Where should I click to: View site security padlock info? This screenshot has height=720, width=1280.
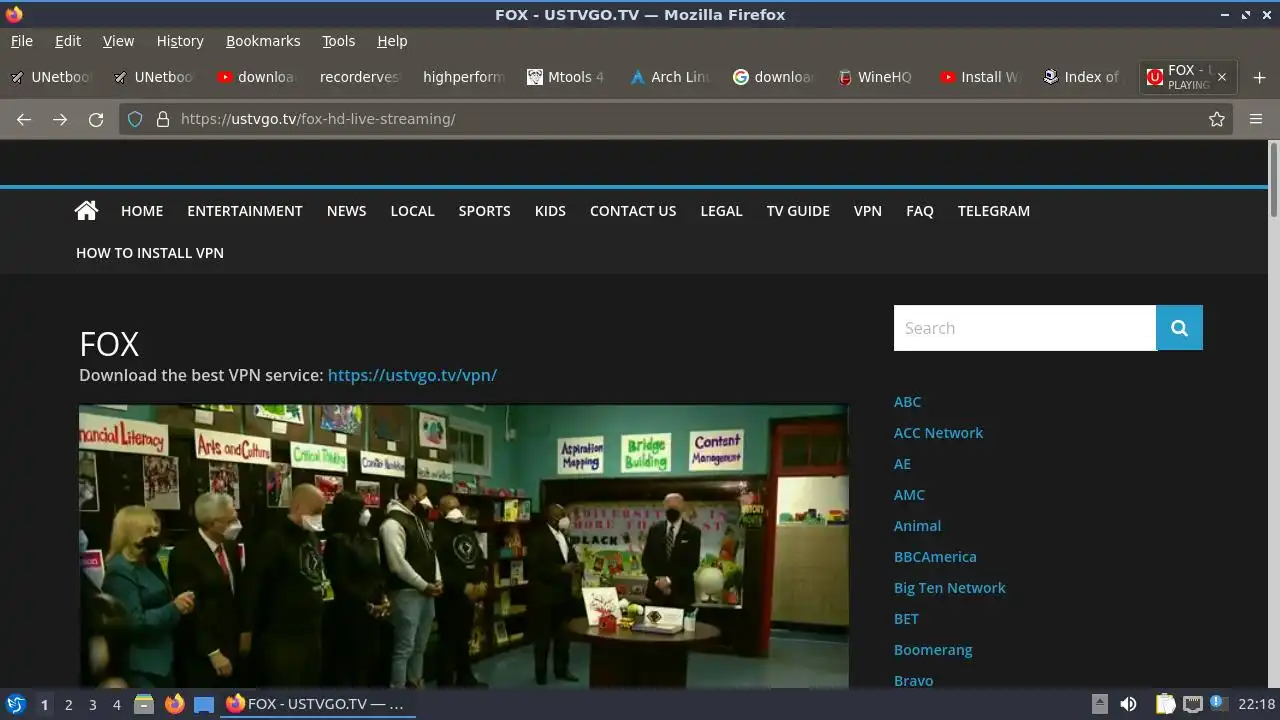[162, 119]
